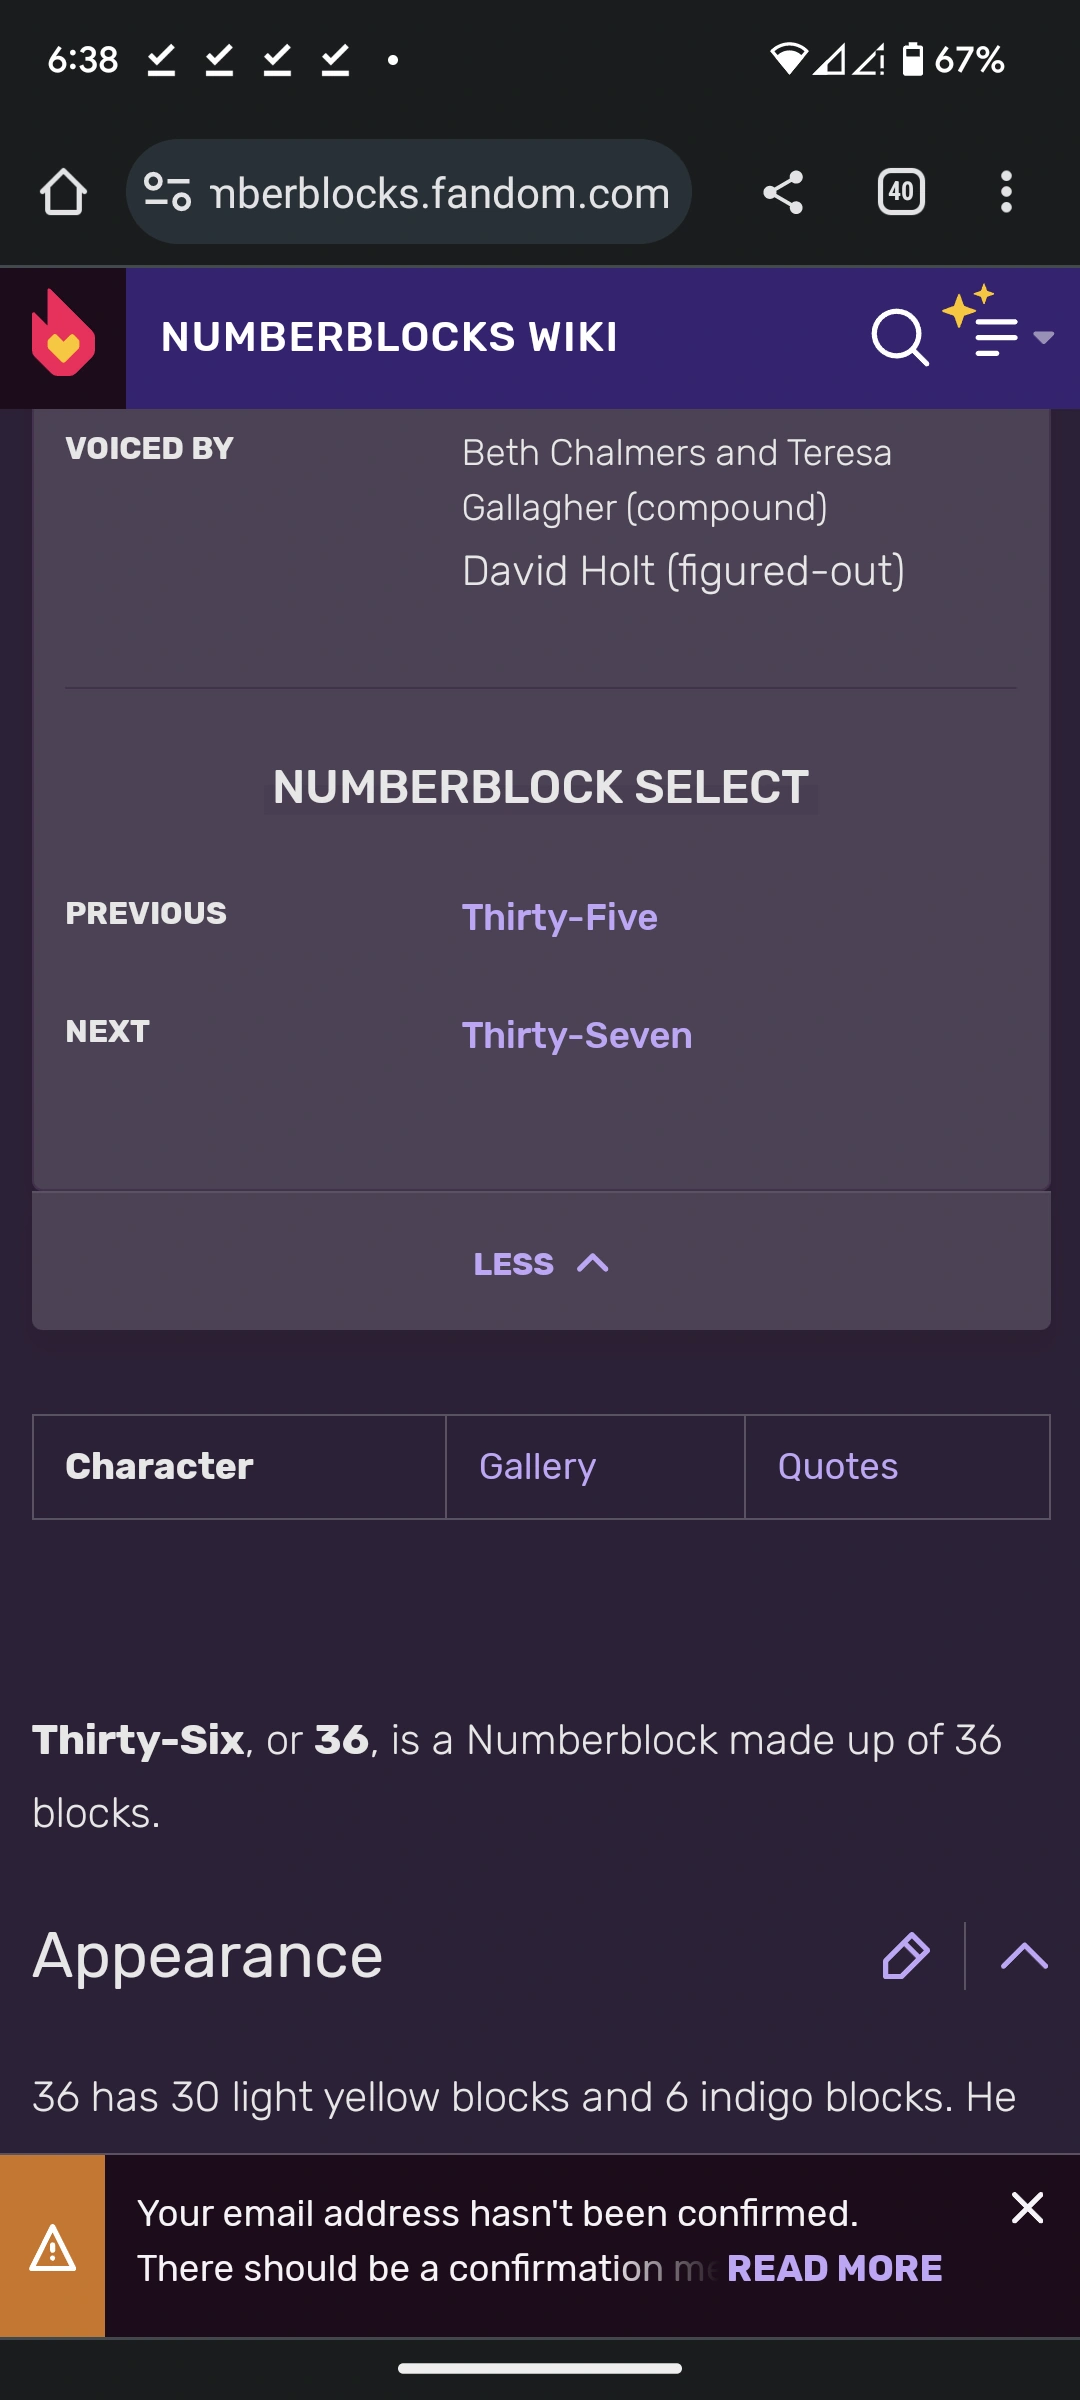Tap the browser home icon

pos(63,192)
